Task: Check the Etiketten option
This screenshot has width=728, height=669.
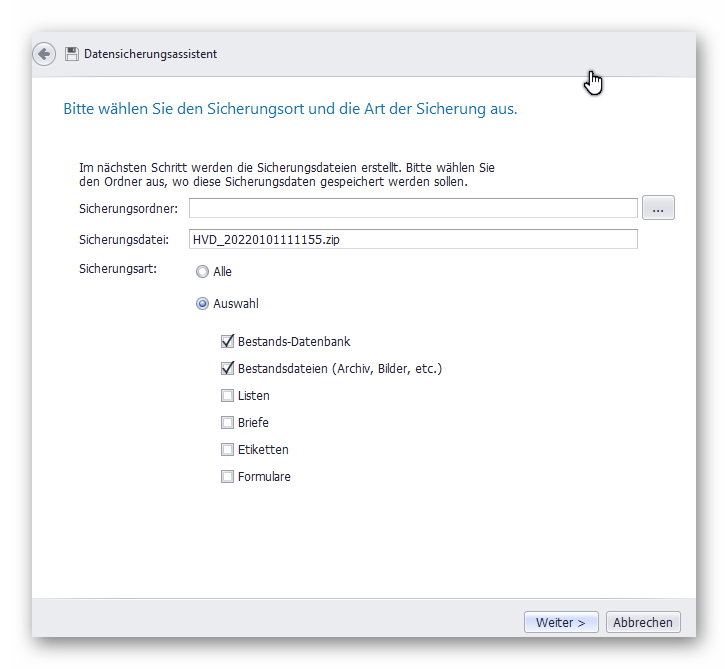Action: pos(228,450)
